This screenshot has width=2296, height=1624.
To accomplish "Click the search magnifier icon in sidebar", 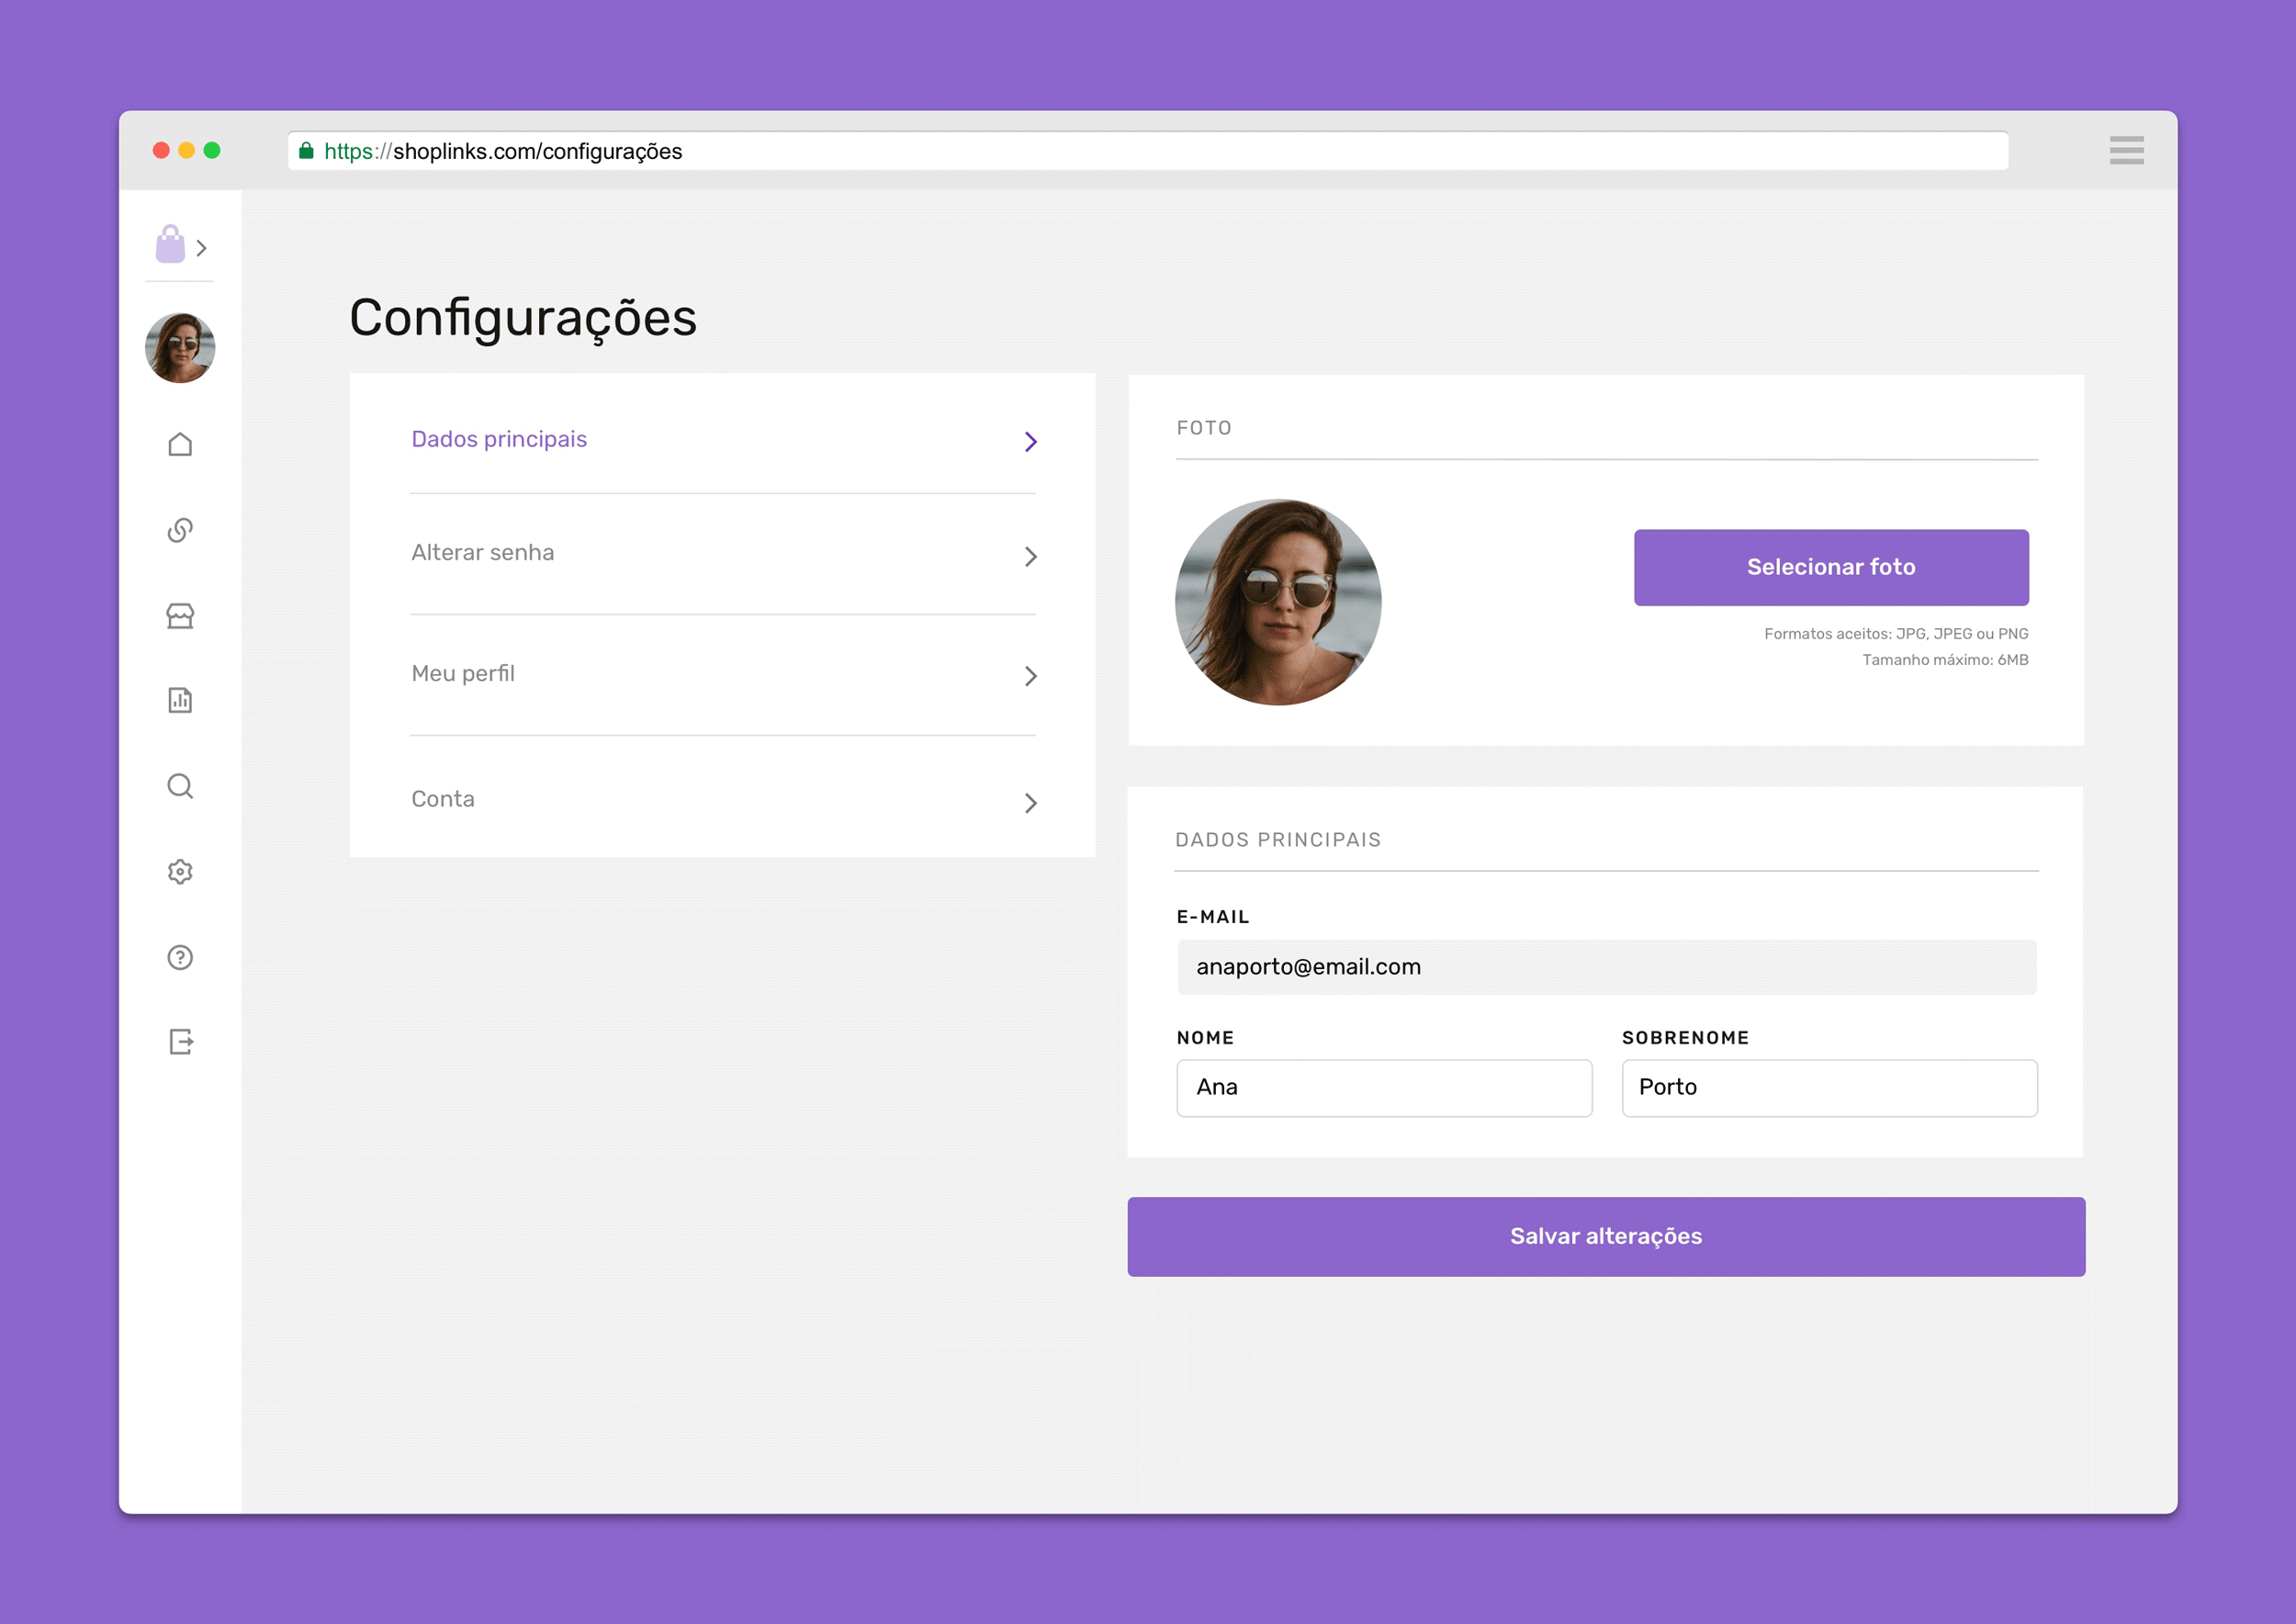I will (x=180, y=786).
